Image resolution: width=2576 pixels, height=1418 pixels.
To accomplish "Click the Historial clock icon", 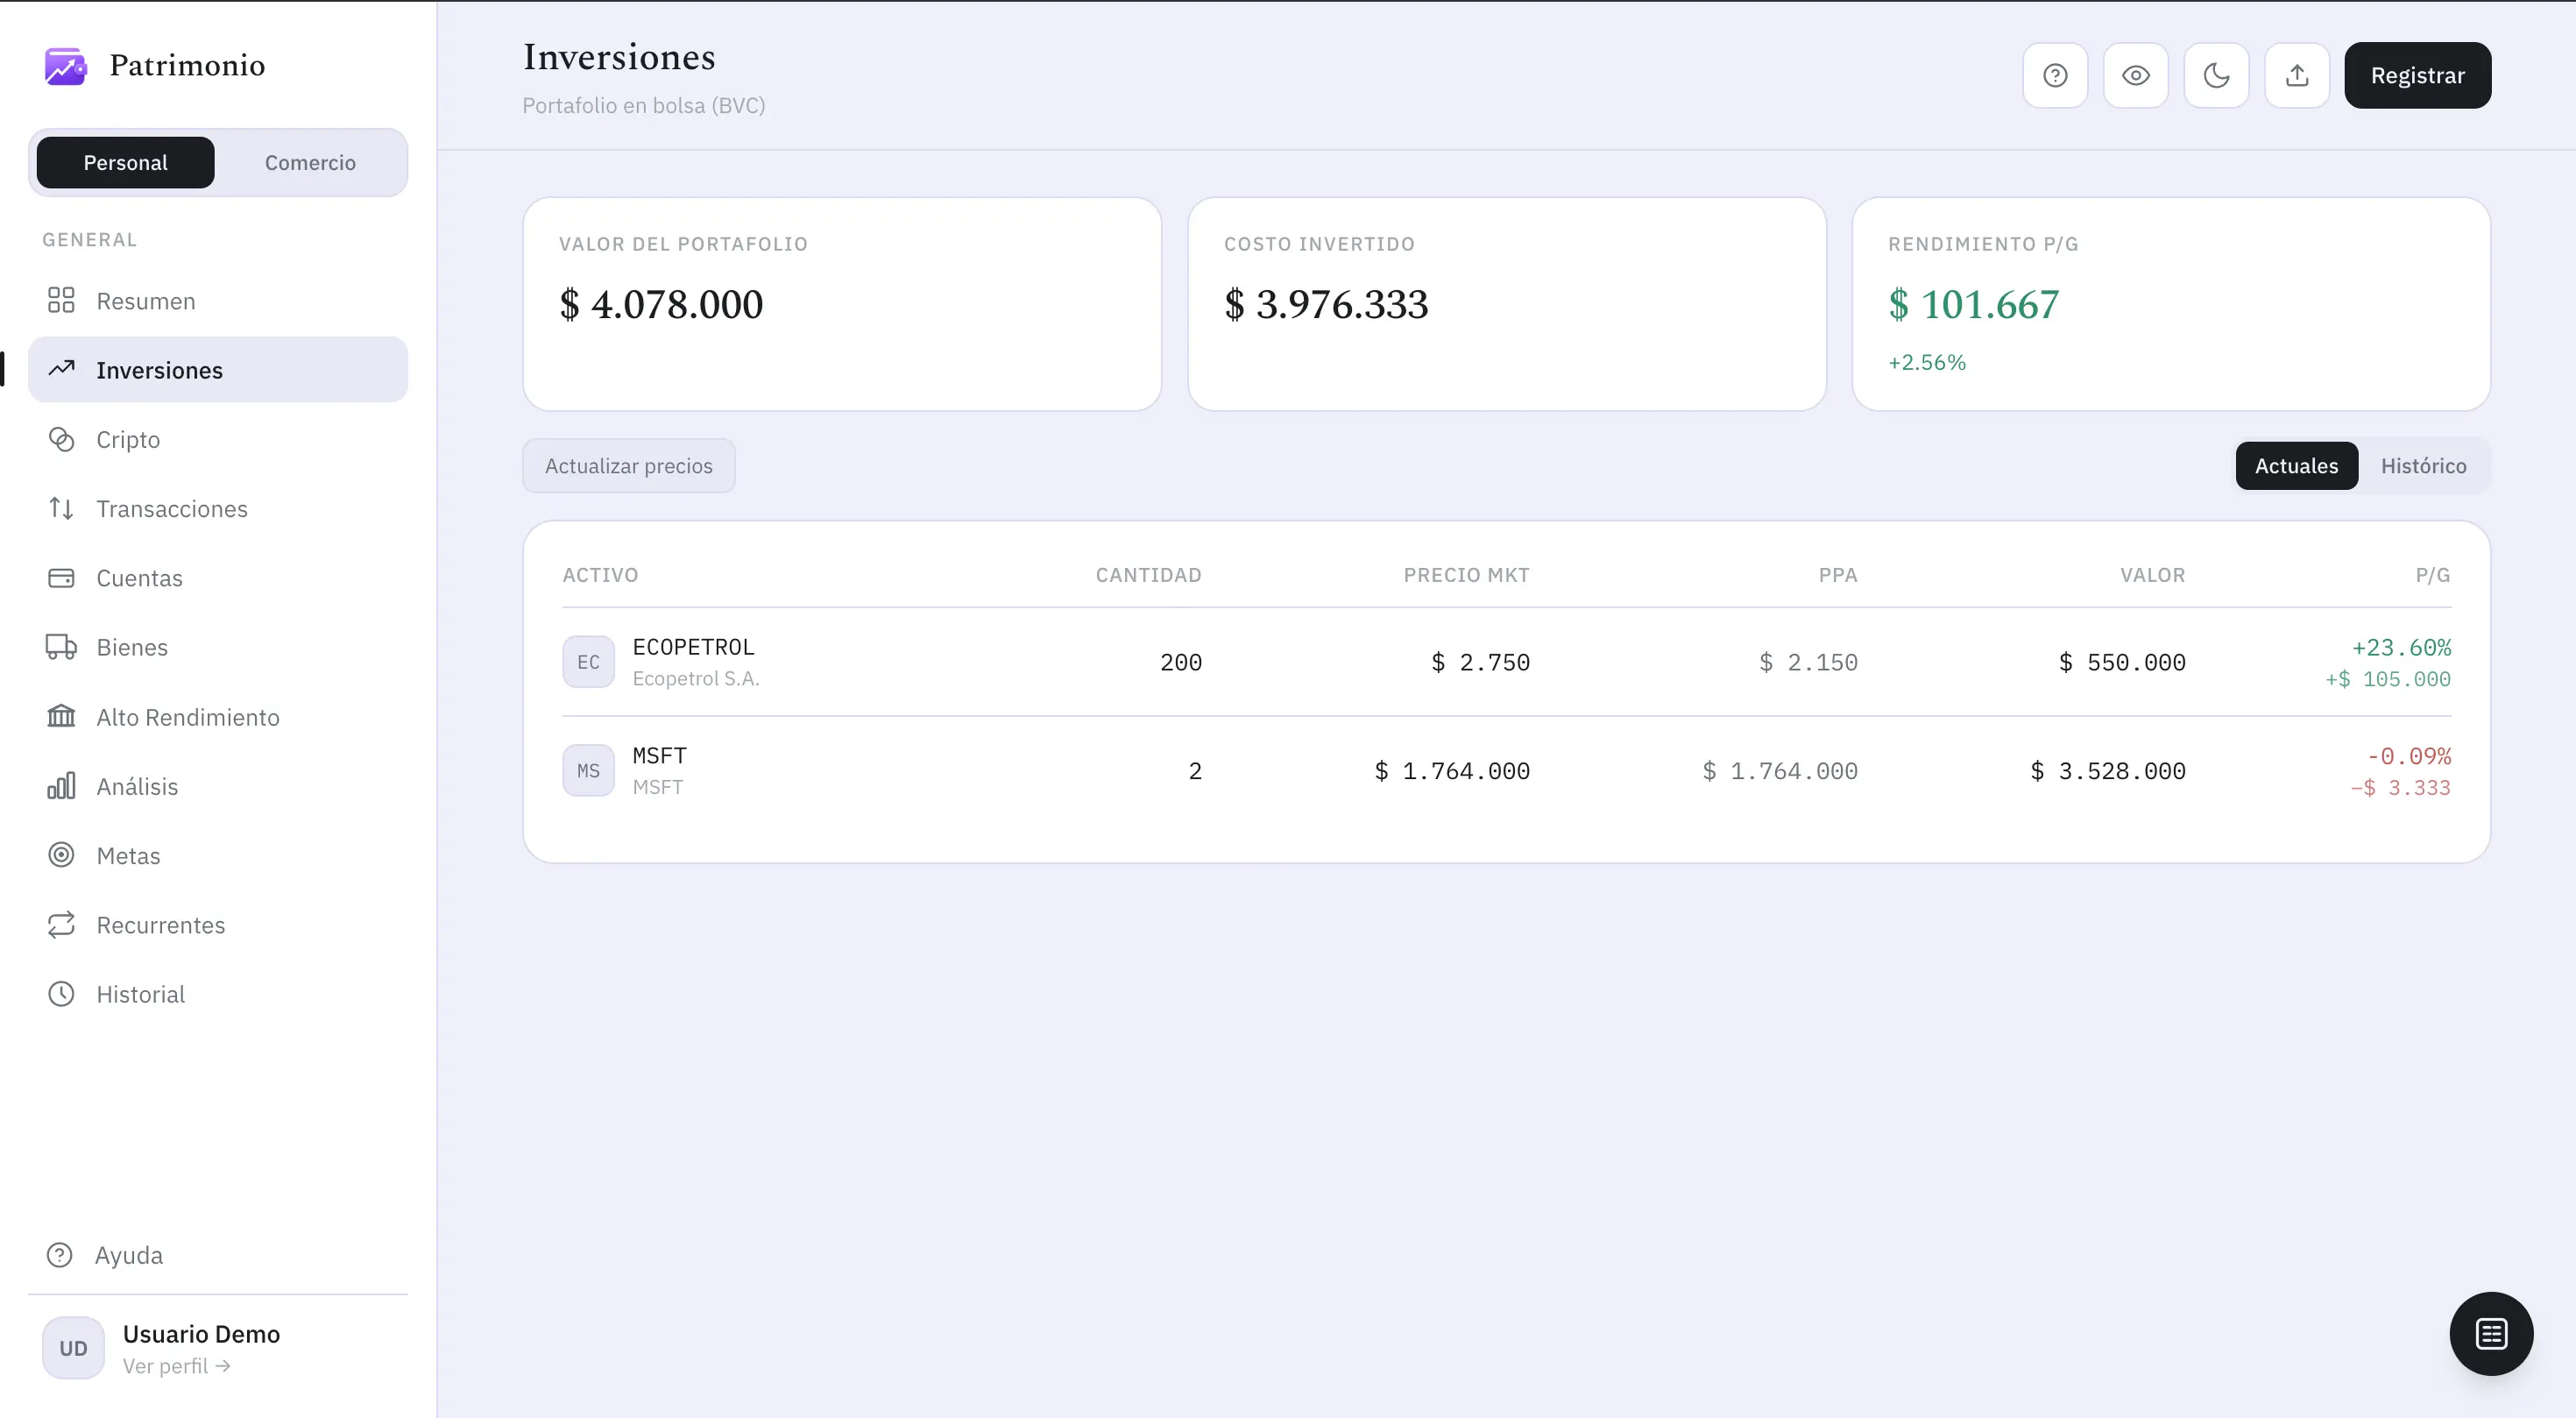I will click(x=61, y=993).
